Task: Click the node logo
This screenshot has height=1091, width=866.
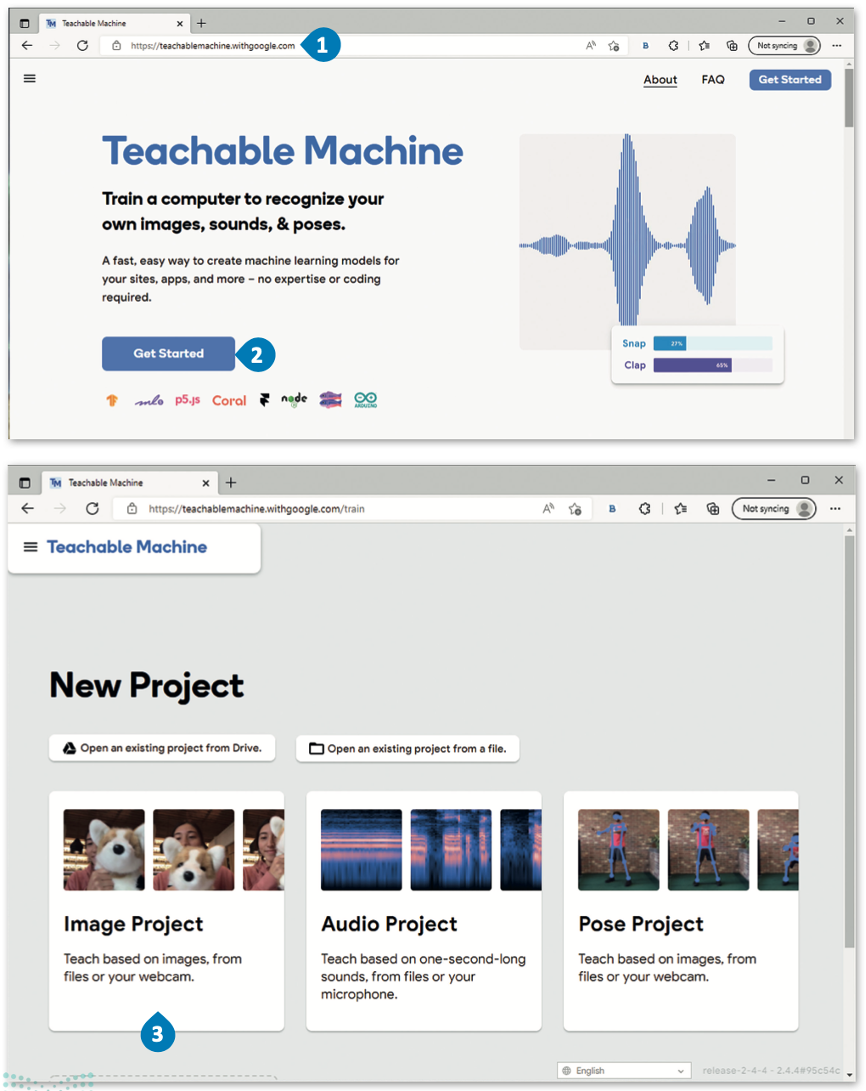Action: pyautogui.click(x=294, y=399)
